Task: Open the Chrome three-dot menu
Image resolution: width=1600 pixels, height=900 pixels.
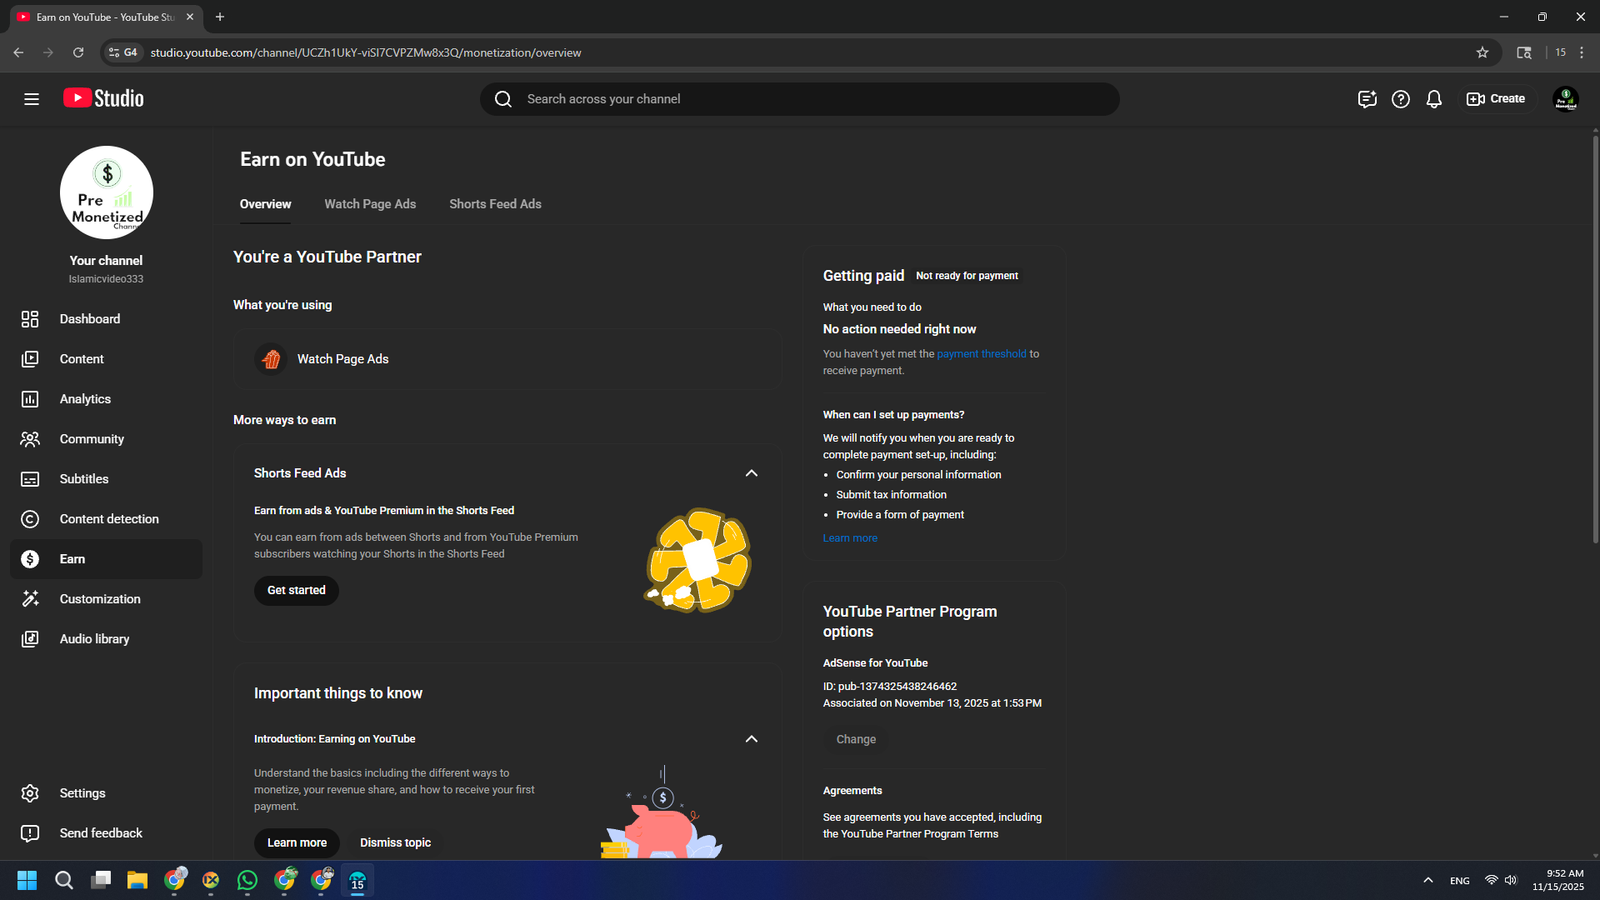Action: pos(1582,53)
